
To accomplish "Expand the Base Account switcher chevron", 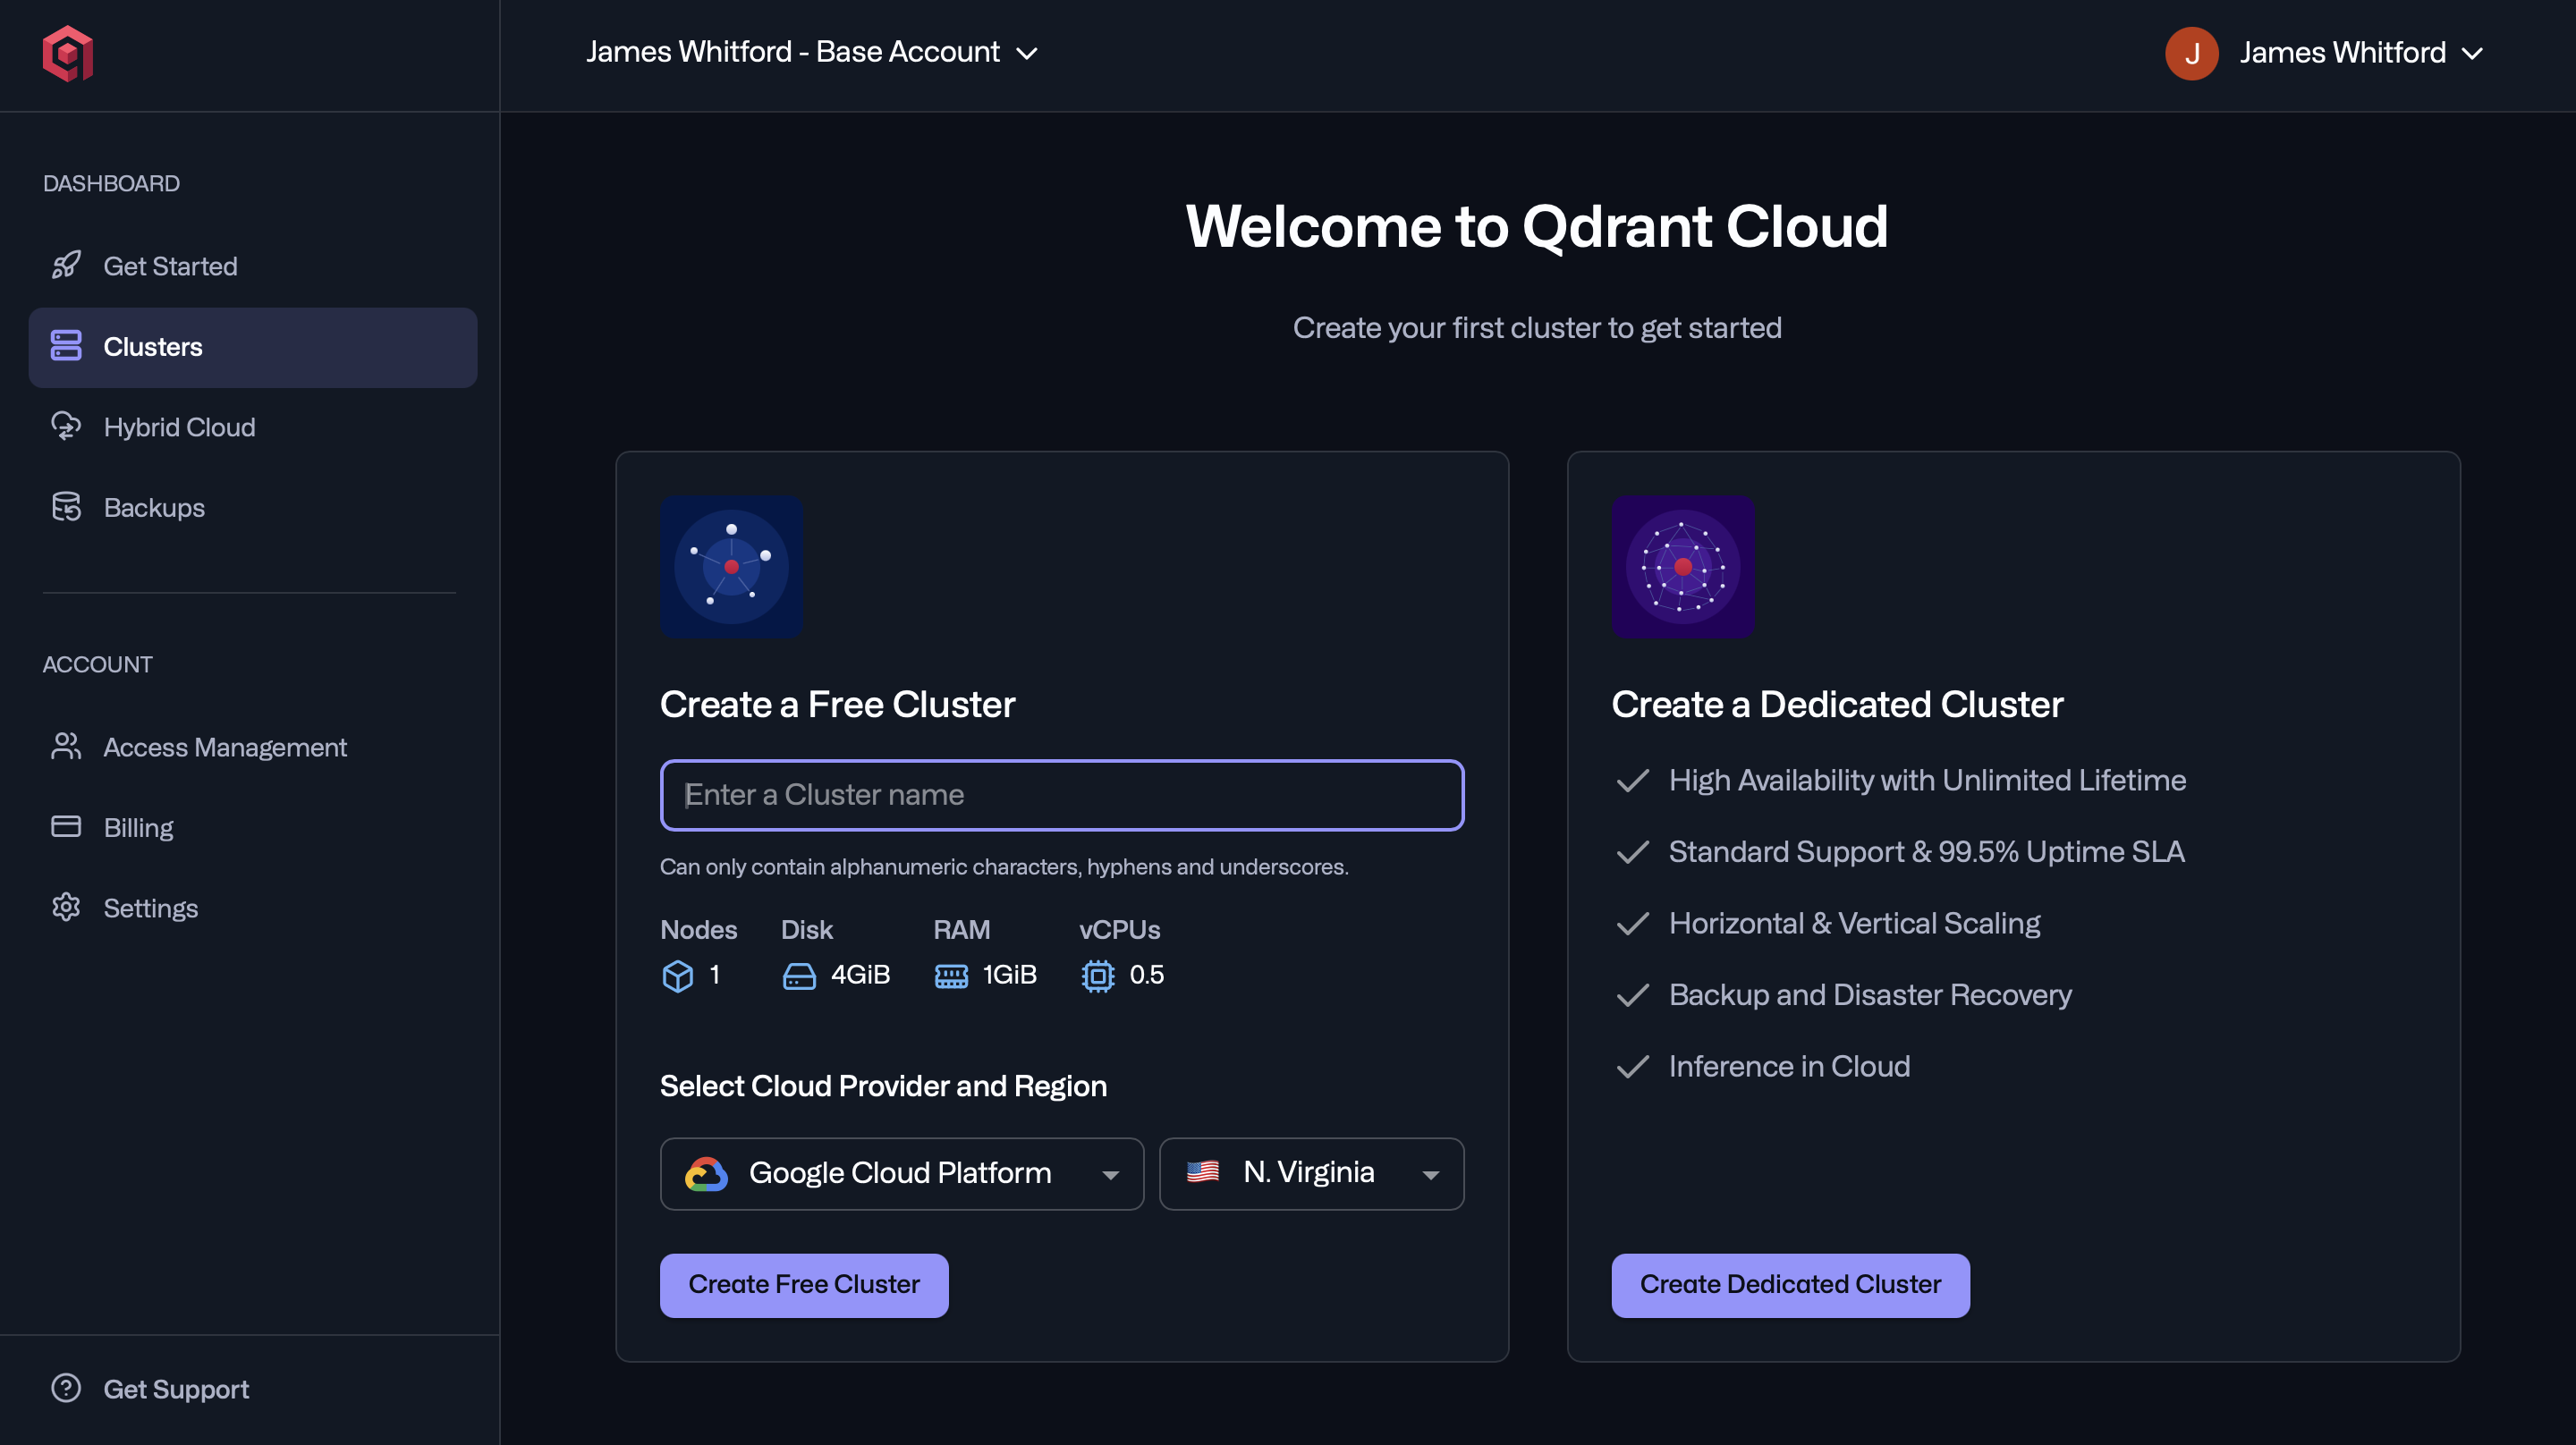I will (1029, 53).
